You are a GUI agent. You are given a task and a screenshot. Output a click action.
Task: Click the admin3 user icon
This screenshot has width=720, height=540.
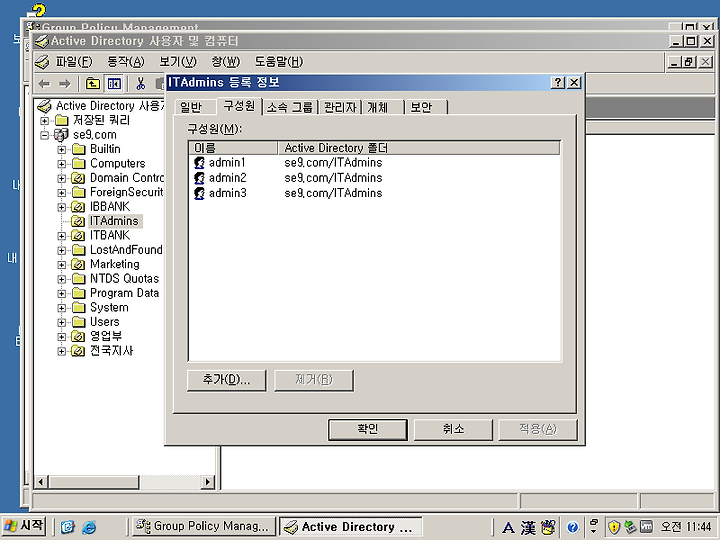199,193
